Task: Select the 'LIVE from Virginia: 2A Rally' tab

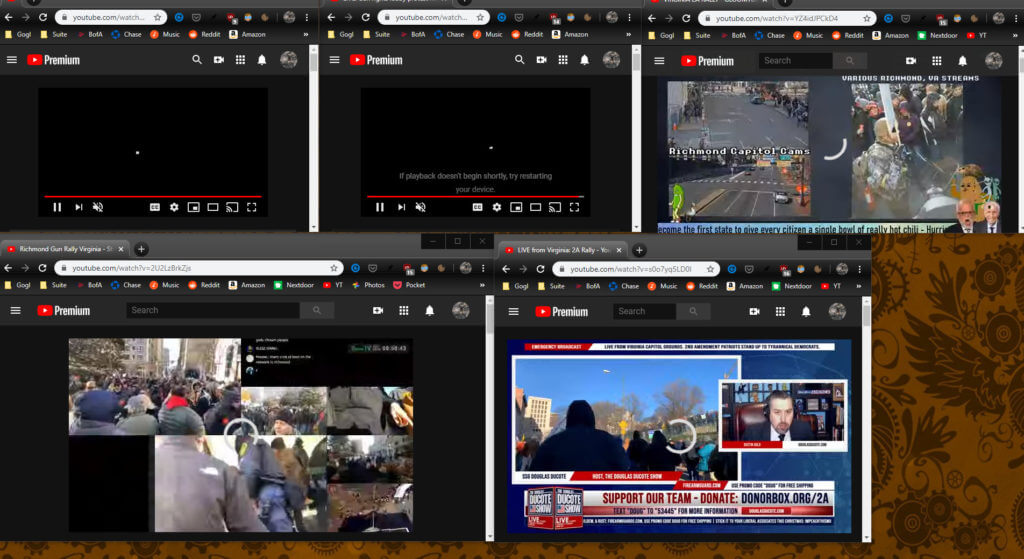Action: point(562,250)
